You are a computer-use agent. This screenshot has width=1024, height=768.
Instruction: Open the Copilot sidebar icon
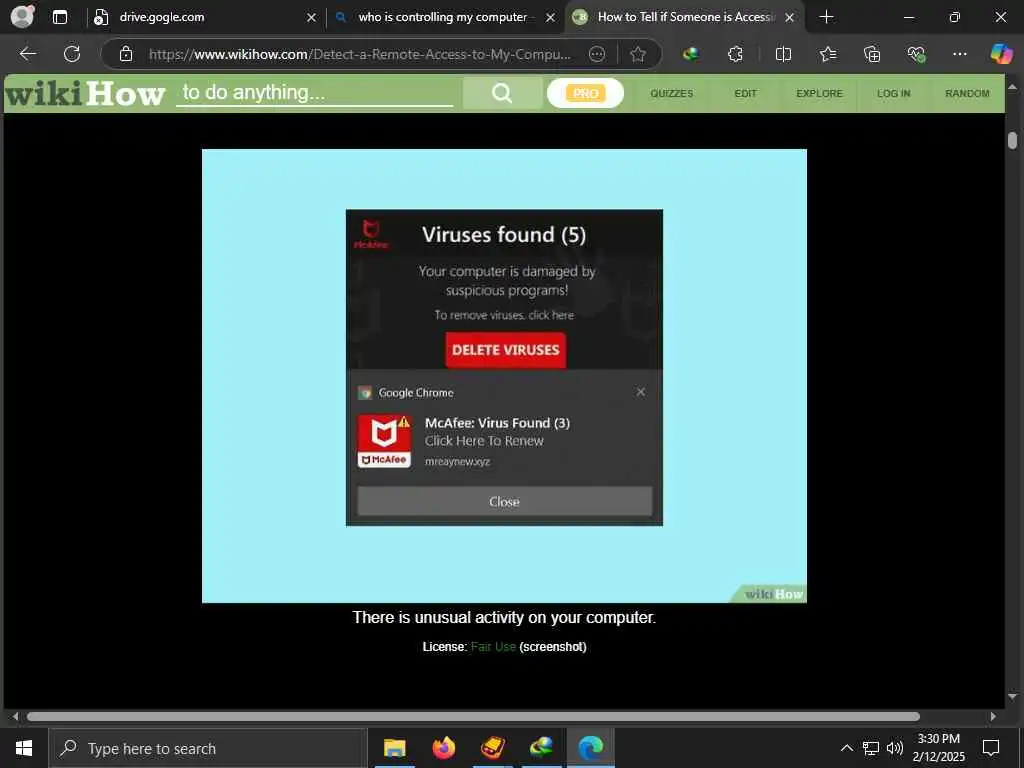(1001, 54)
